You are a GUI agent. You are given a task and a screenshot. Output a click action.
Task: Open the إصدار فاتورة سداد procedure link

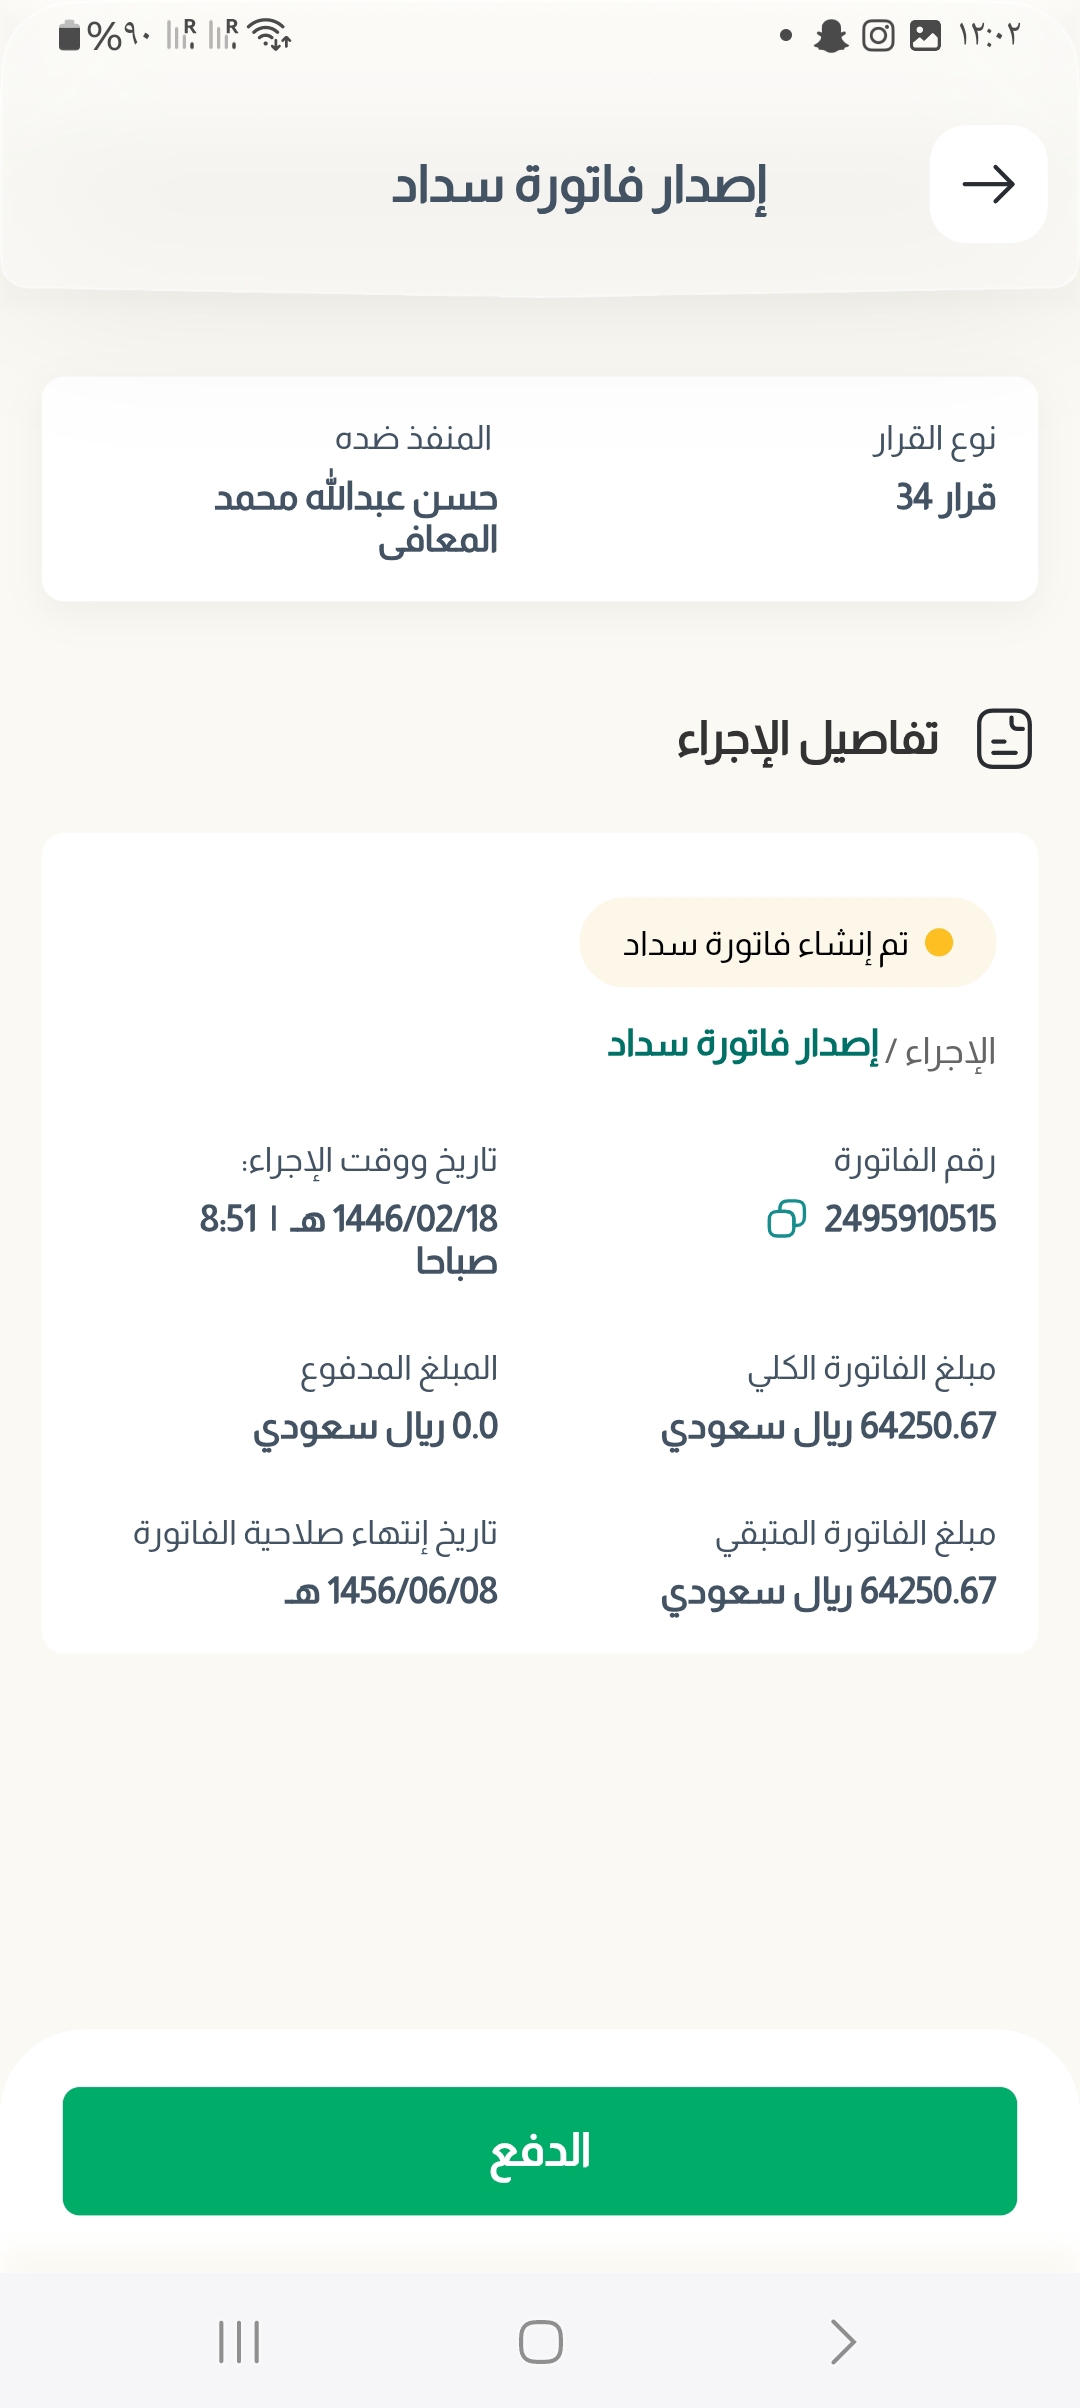[x=743, y=1045]
